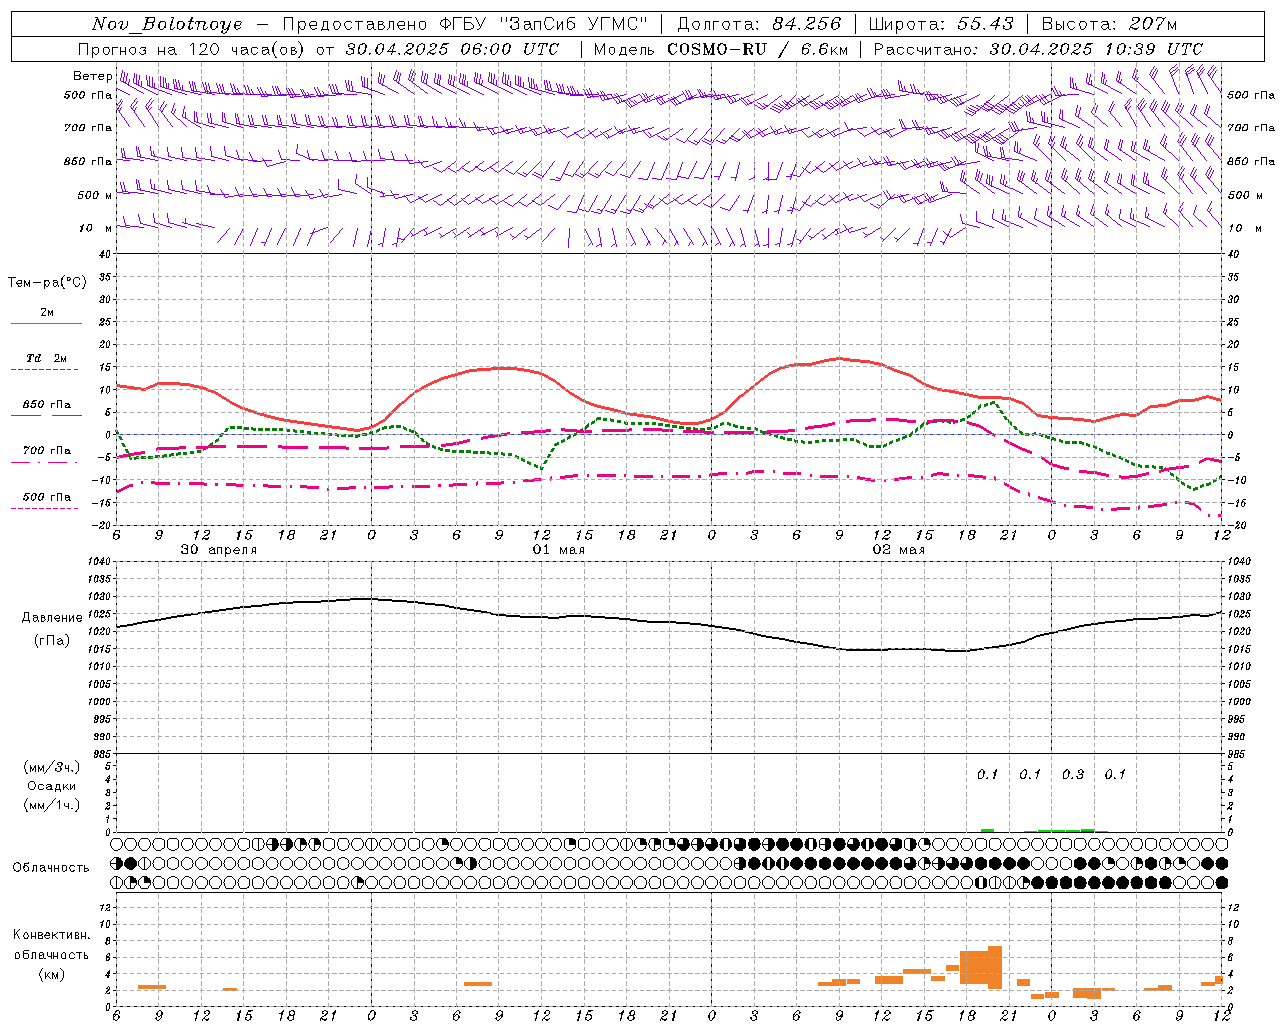Select the (мм/3ч.) precipitation unit label
The image size is (1280, 1024).
click(x=51, y=767)
